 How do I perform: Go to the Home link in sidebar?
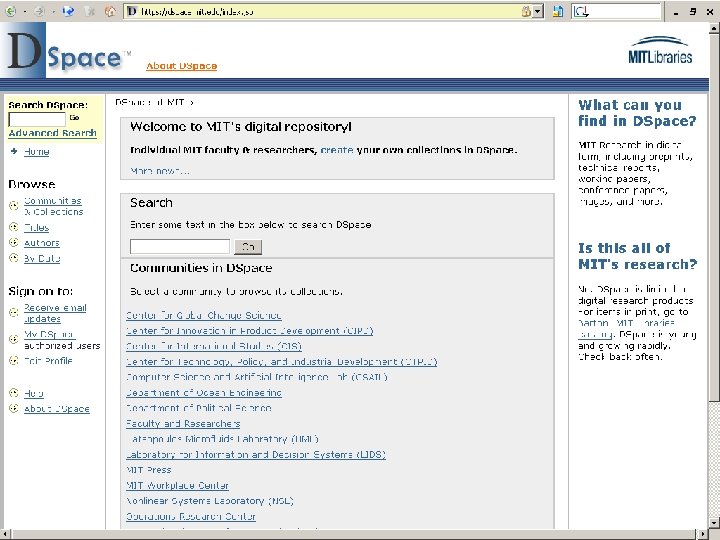37,152
